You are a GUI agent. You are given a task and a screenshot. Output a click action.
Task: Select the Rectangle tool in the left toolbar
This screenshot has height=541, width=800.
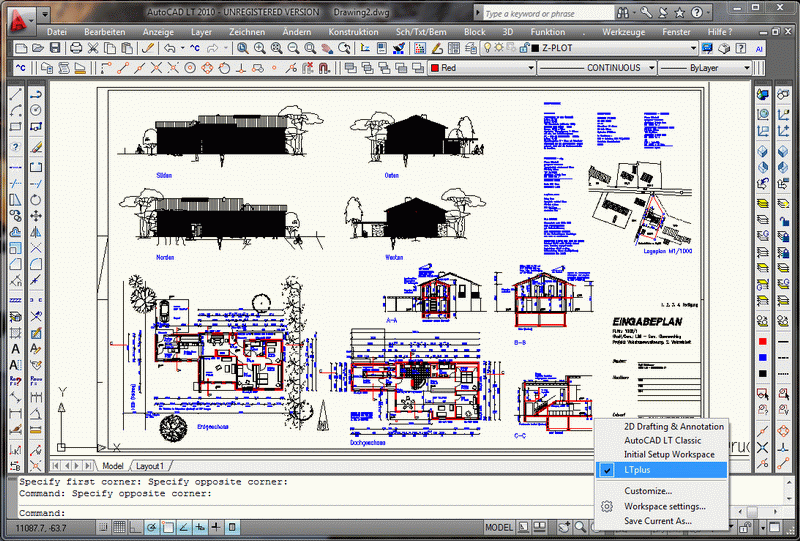coord(16,127)
